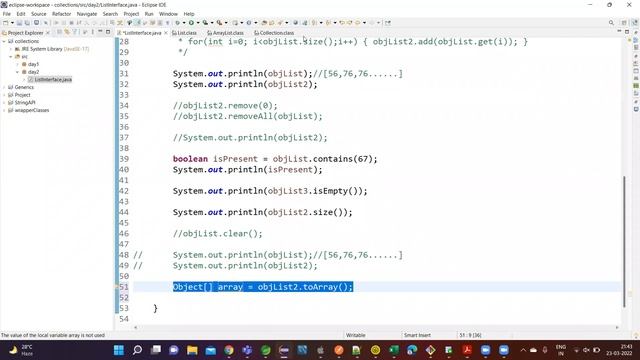The image size is (640, 360).
Task: Click the New file toolbar icon
Action: (x=6, y=23)
